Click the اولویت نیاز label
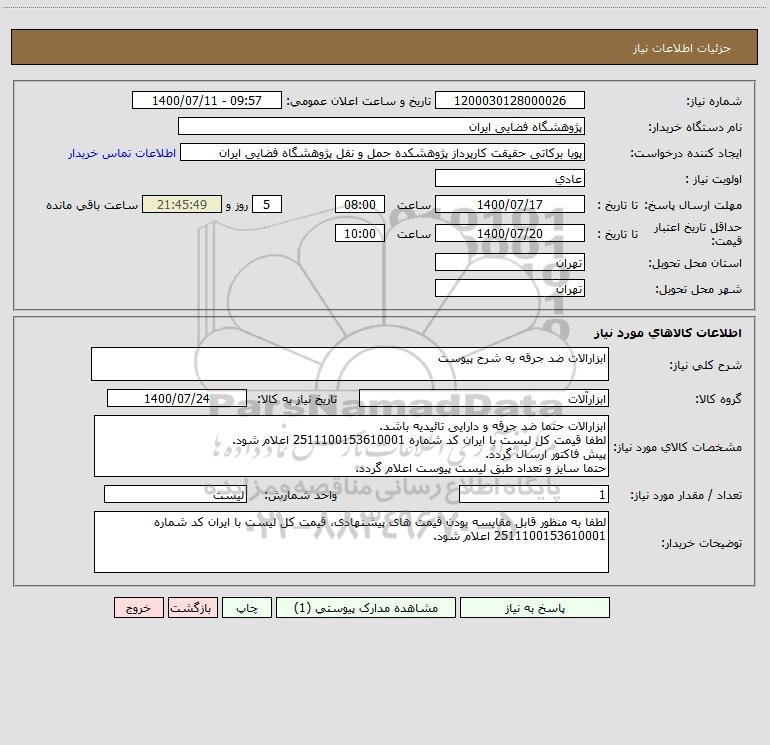770x745 pixels. coord(714,179)
